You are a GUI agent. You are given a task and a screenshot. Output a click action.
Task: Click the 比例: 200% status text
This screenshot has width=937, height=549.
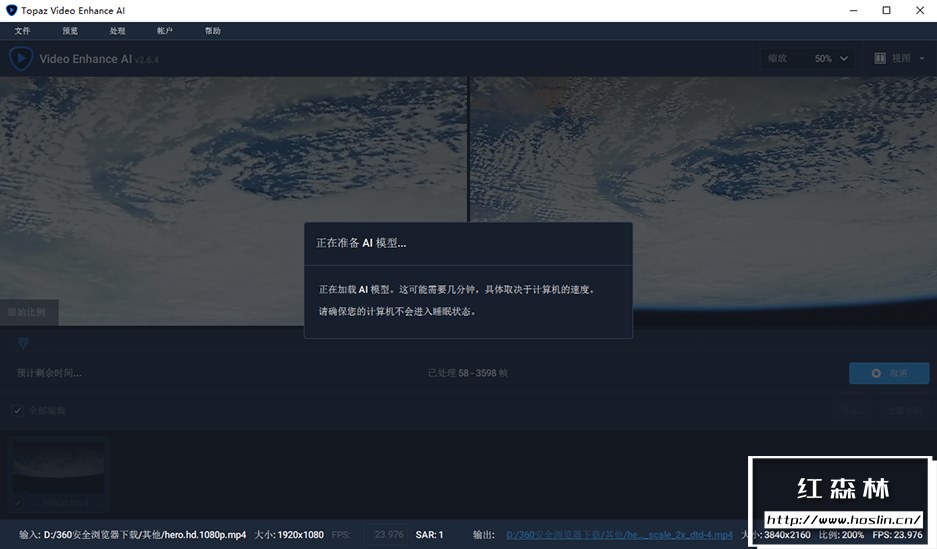coord(841,535)
